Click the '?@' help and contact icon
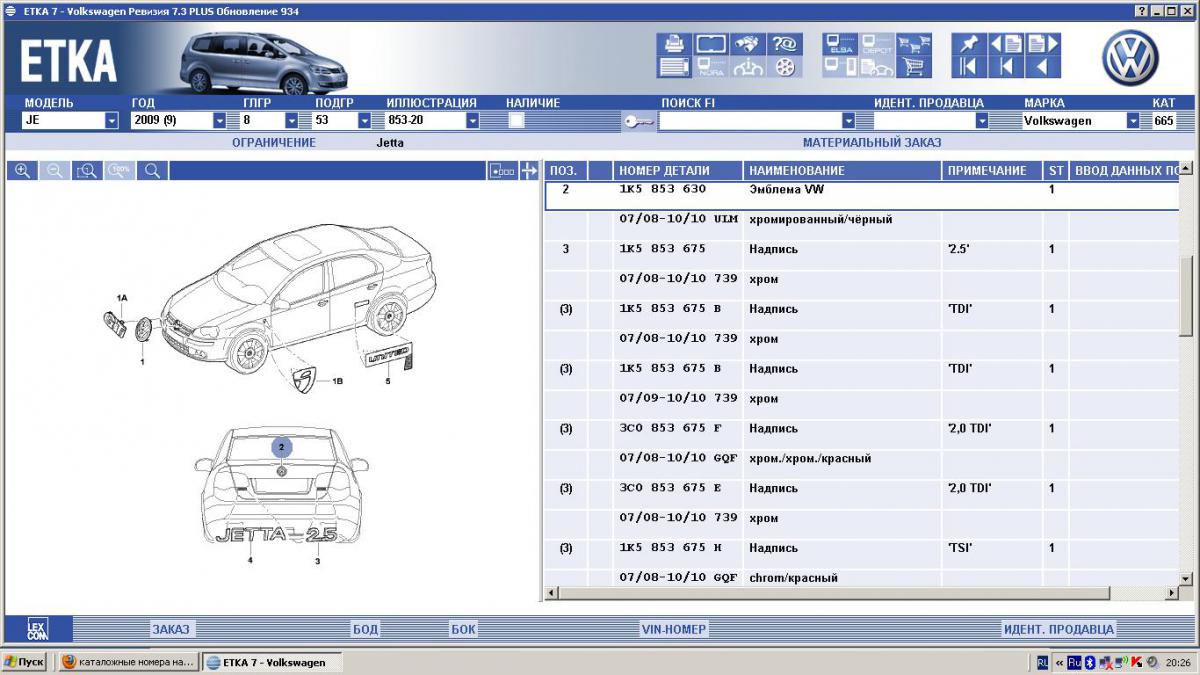 [x=784, y=44]
